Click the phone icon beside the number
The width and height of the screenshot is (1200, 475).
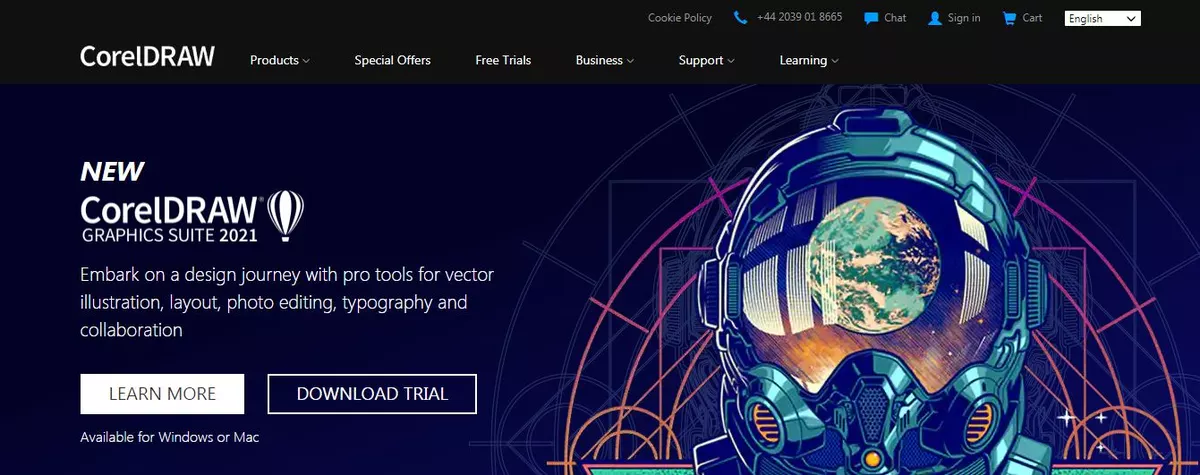click(740, 18)
